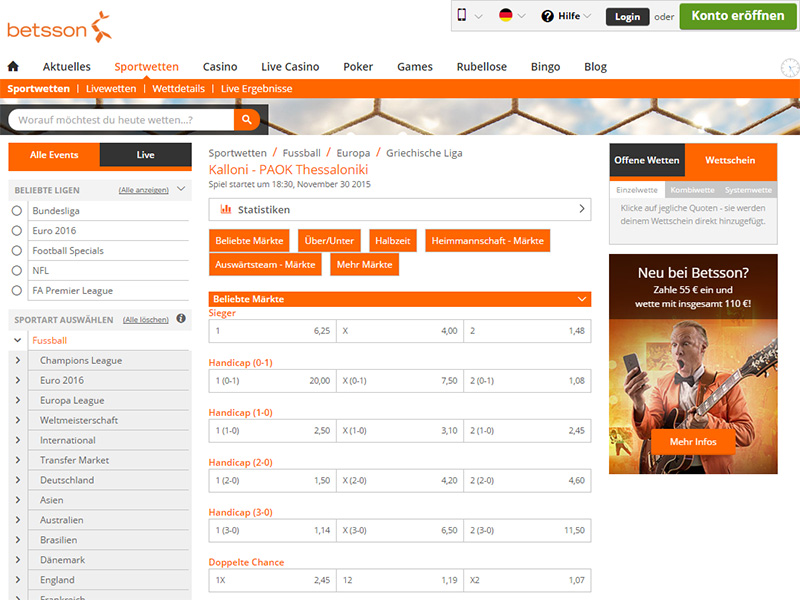This screenshot has height=600, width=800.
Task: Expand the Champions League tree item
Action: (18, 360)
